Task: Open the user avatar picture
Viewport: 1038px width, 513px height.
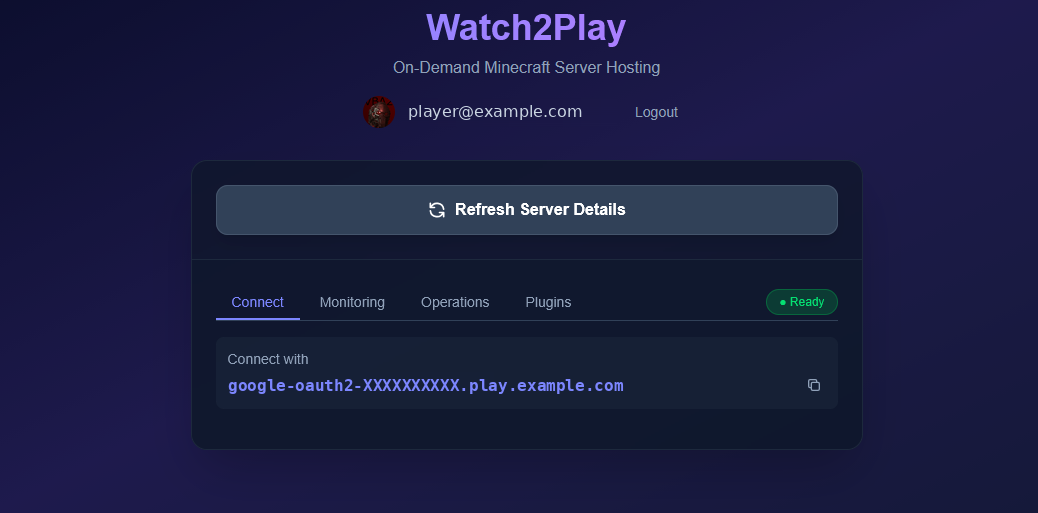Action: (379, 112)
